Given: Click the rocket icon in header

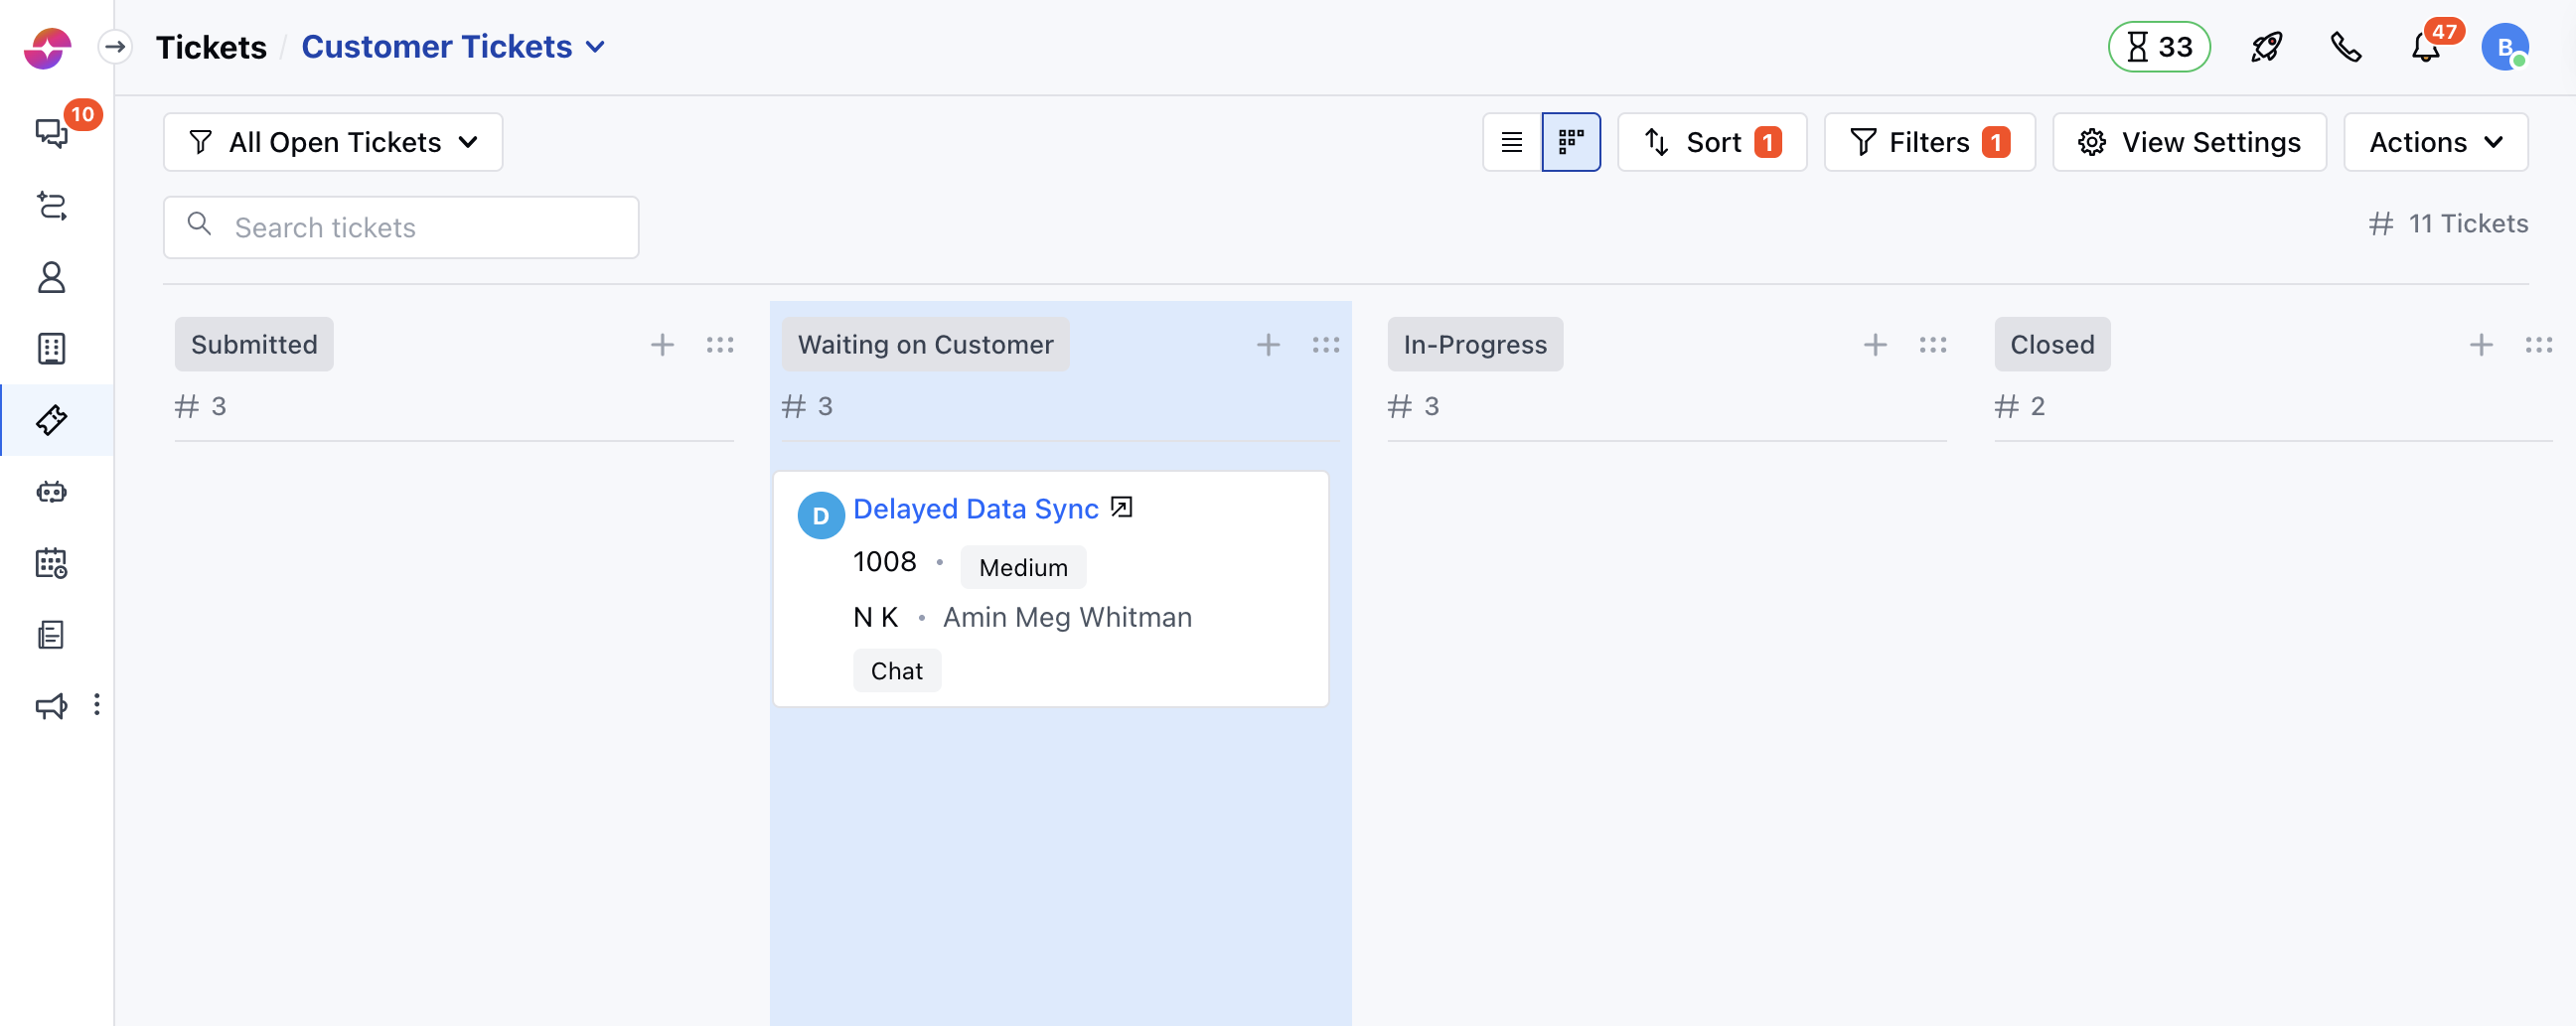Looking at the screenshot, I should click(x=2266, y=47).
